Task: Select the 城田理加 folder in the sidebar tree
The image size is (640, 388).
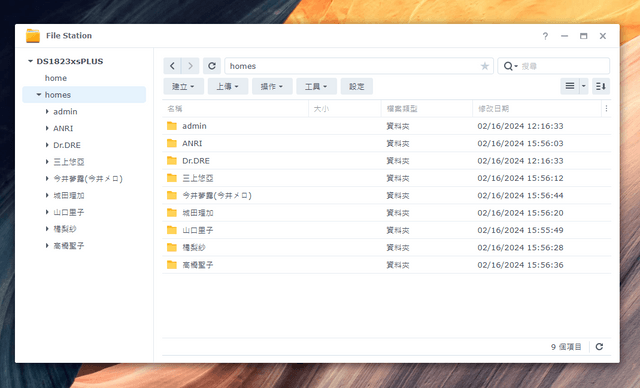Action: [x=69, y=195]
